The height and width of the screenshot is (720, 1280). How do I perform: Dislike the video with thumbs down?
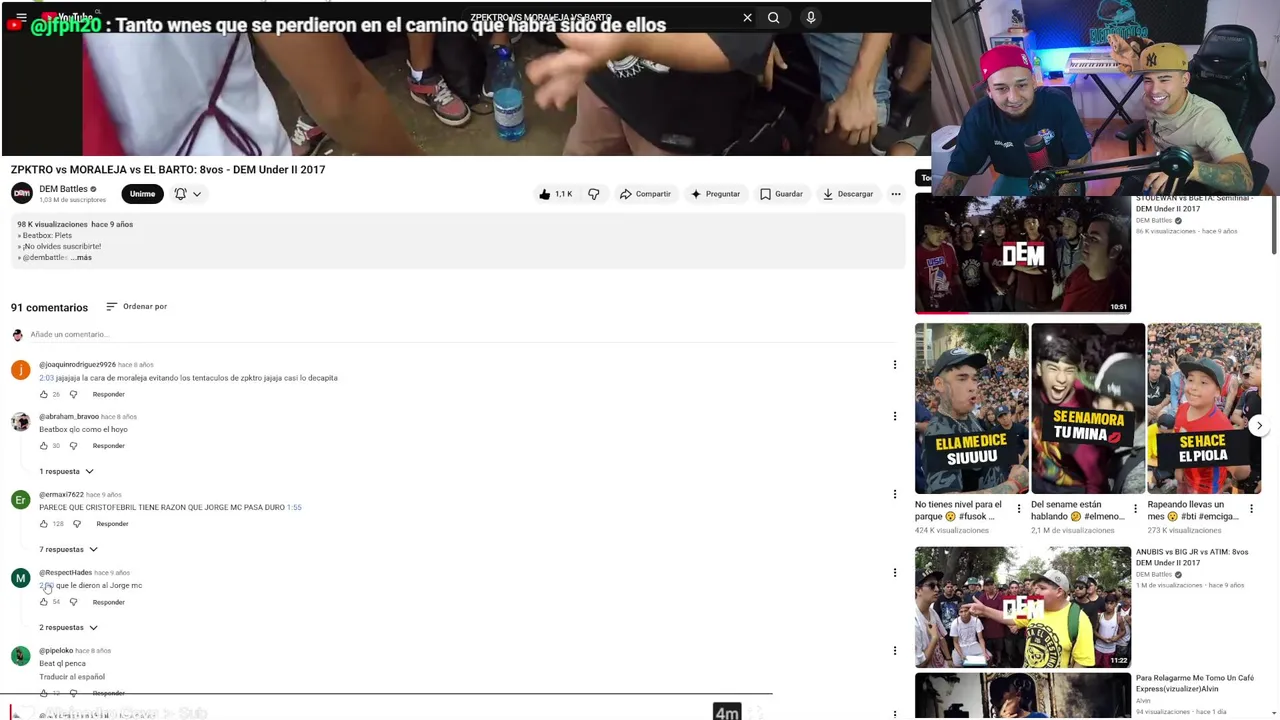(x=594, y=194)
